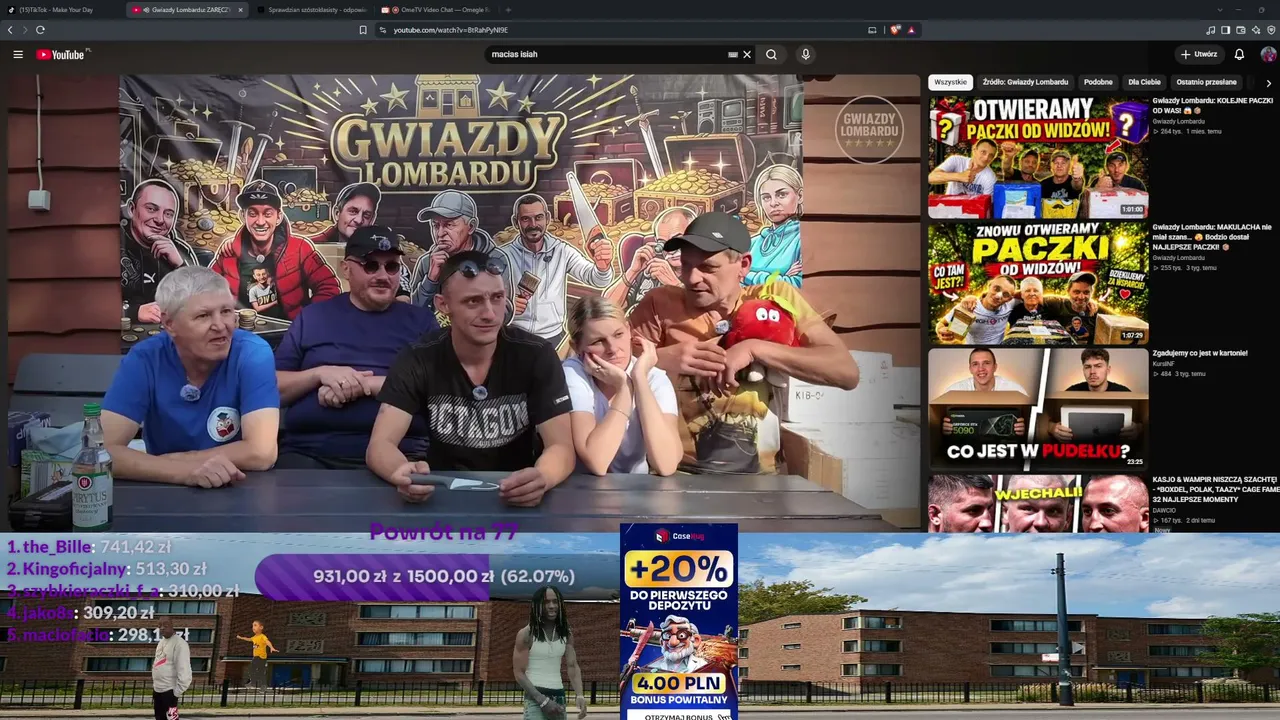Close the Gwiazdy Lombardu browser tab
The image size is (1280, 720).
[240, 10]
